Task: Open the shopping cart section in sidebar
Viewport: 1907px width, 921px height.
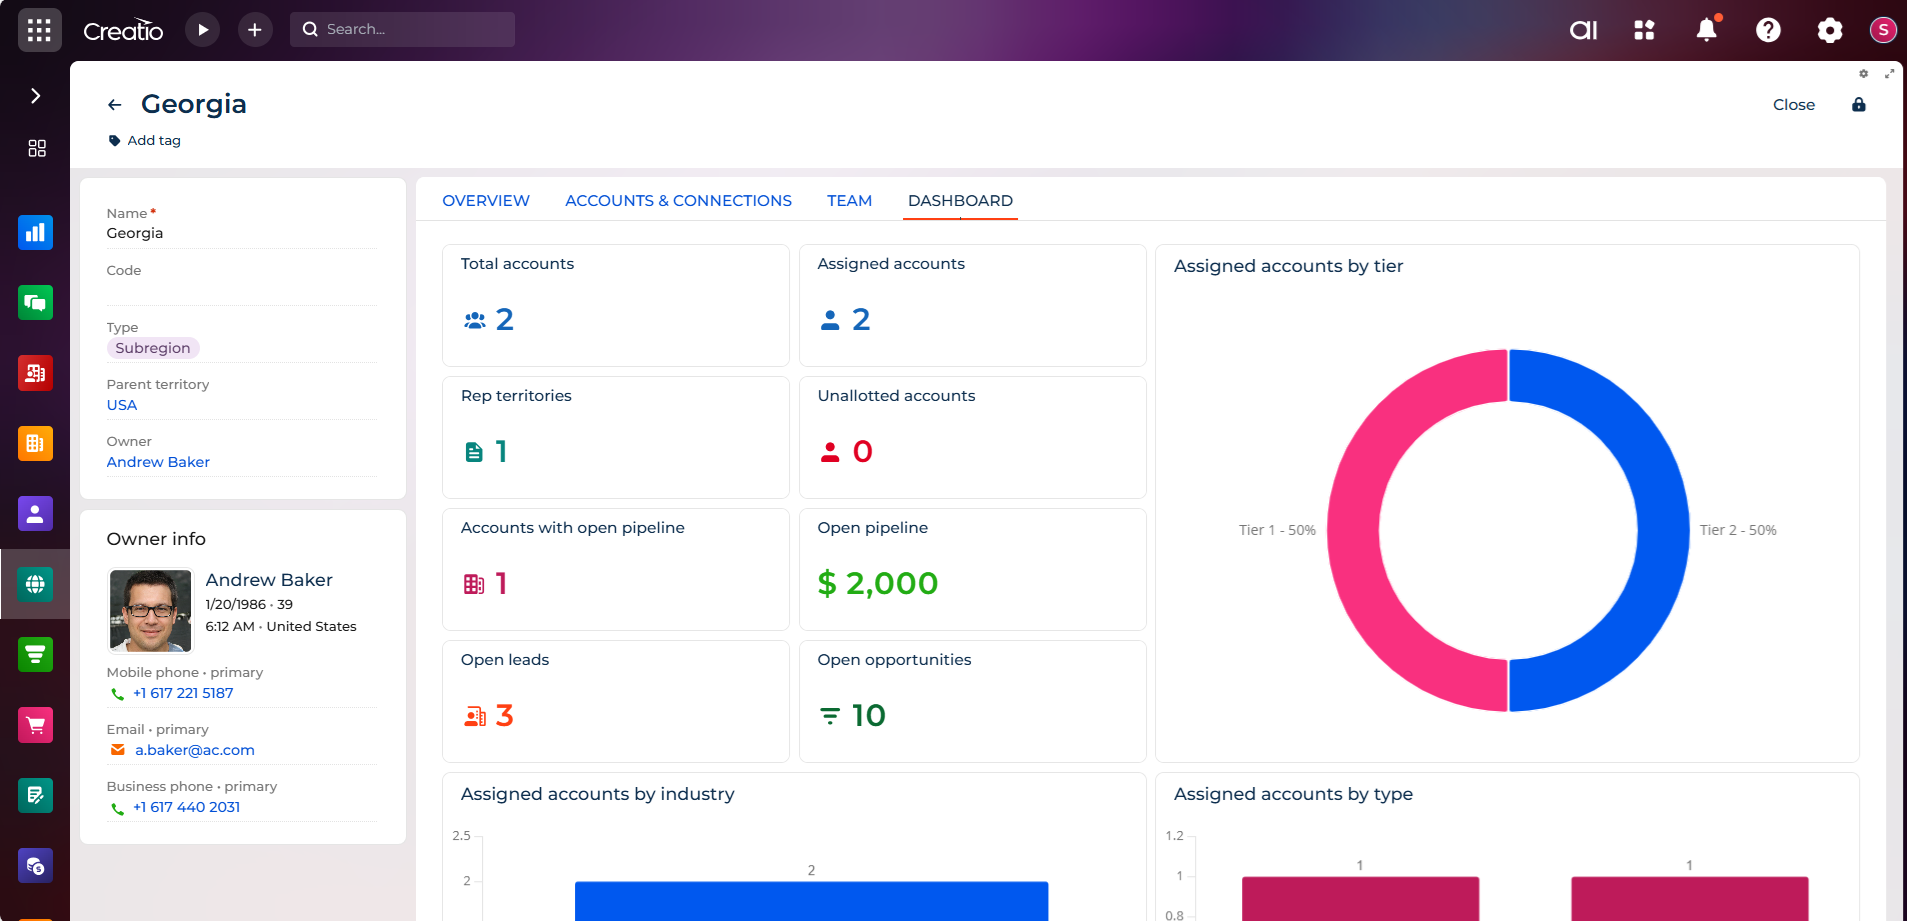Action: point(36,724)
